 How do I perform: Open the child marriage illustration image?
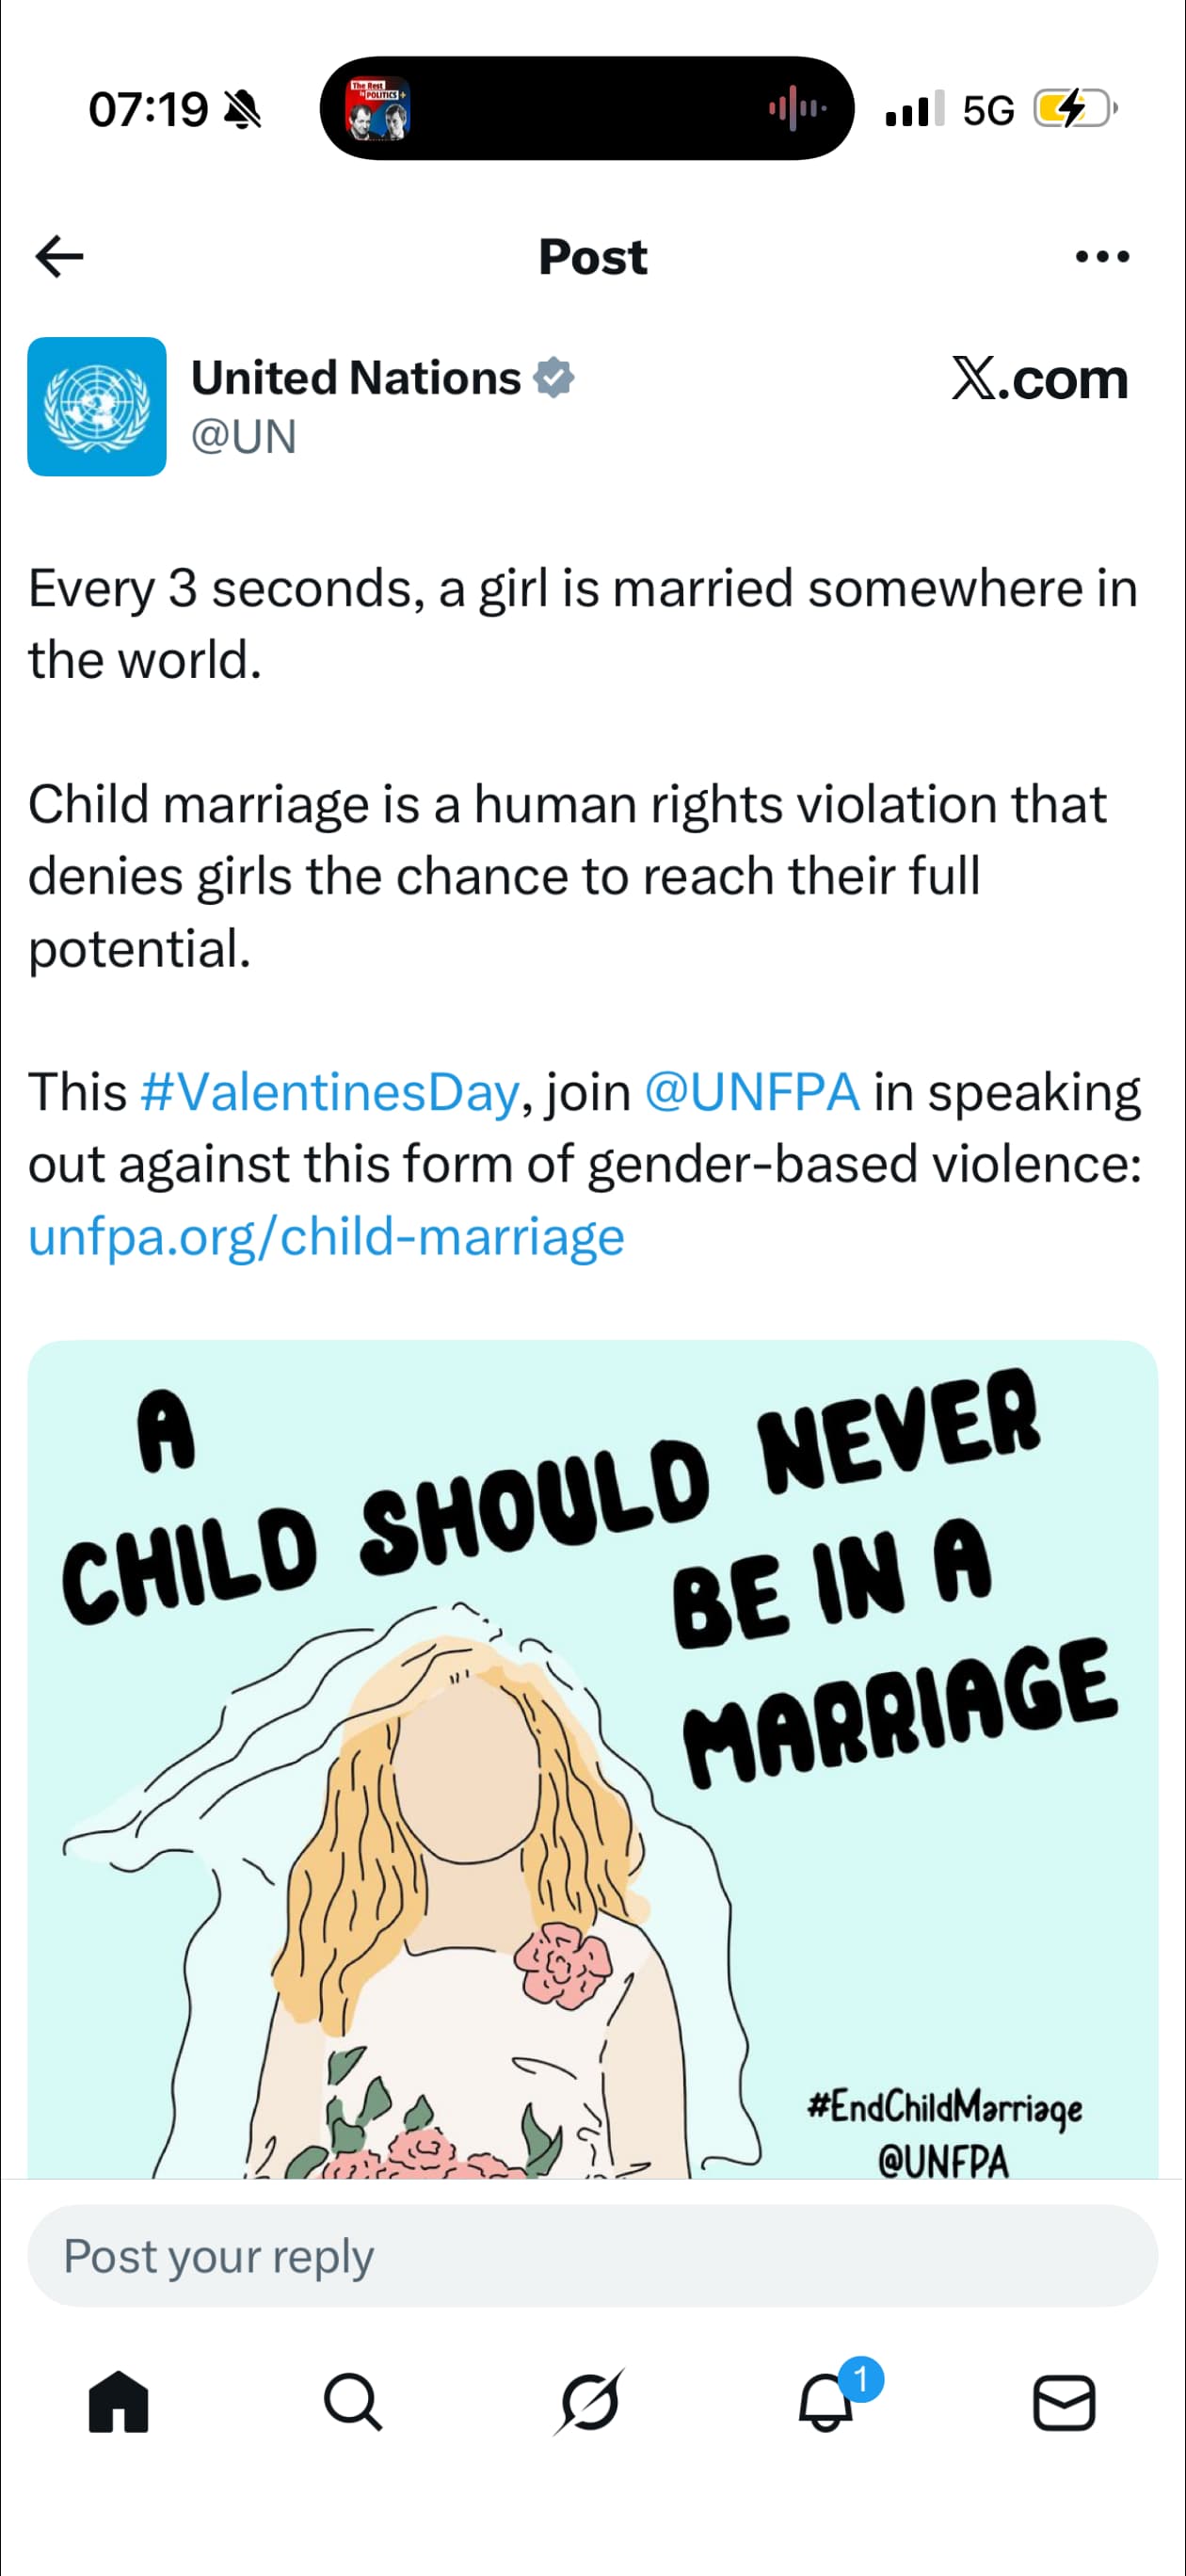(x=592, y=1760)
